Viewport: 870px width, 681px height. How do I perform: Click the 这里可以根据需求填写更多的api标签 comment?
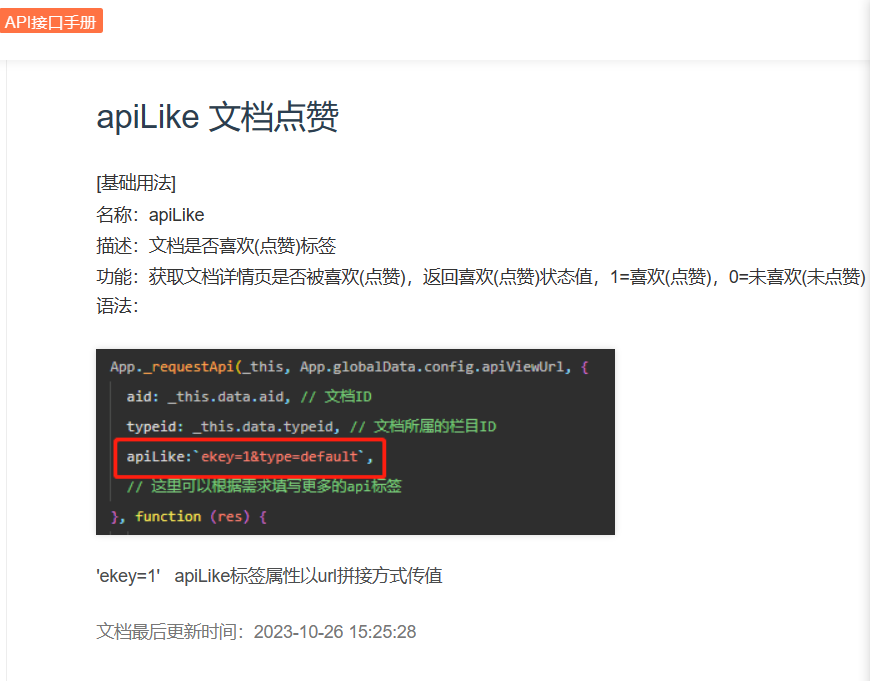point(264,486)
